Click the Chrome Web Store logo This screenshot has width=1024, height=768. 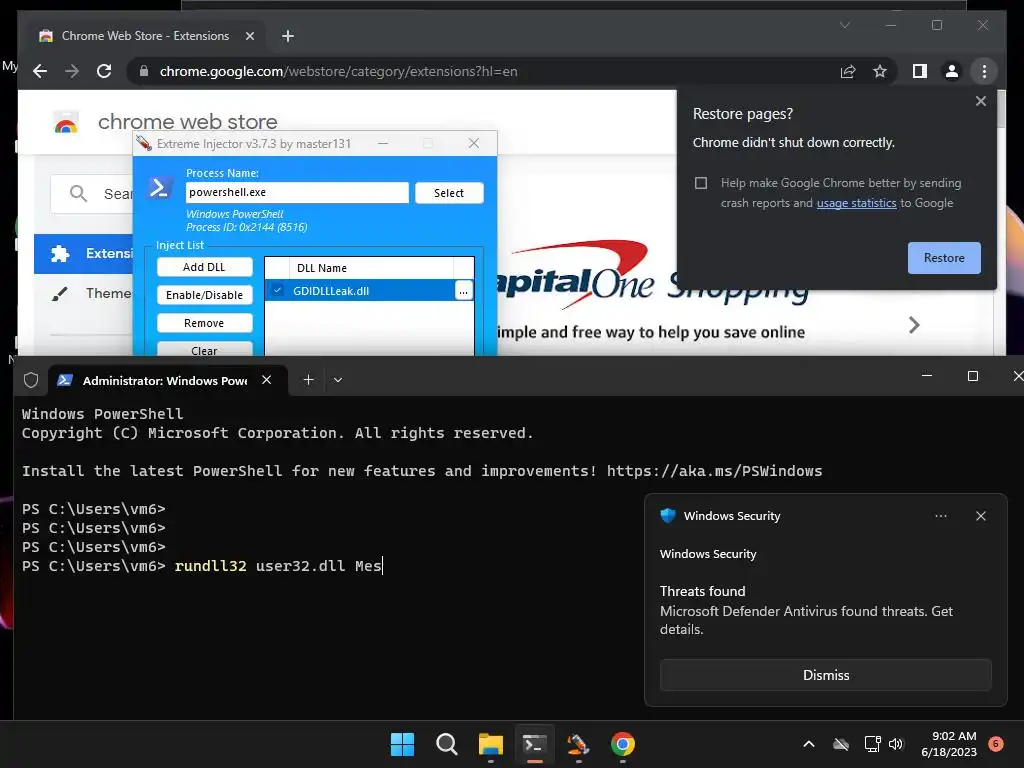click(66, 122)
